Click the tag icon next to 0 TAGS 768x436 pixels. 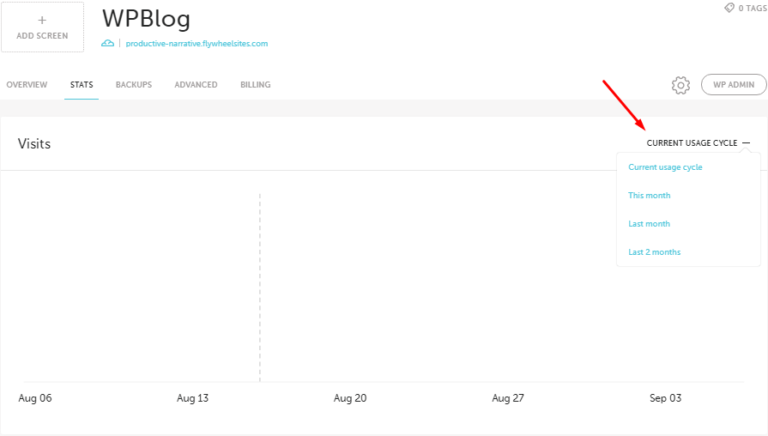[729, 8]
